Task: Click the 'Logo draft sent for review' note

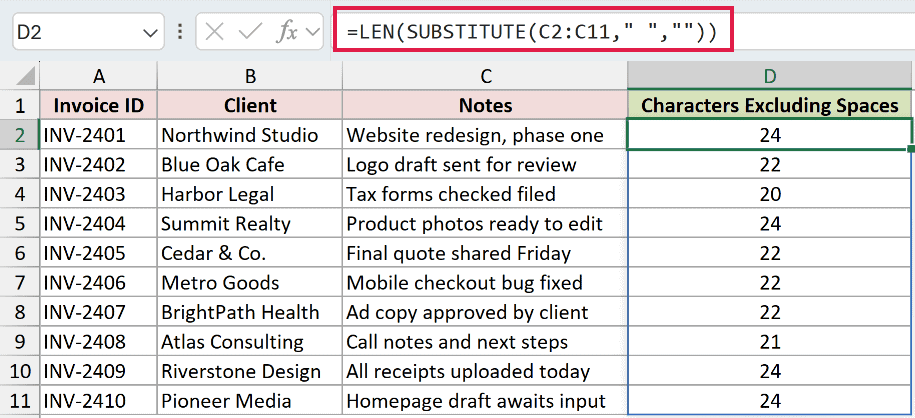Action: (486, 165)
